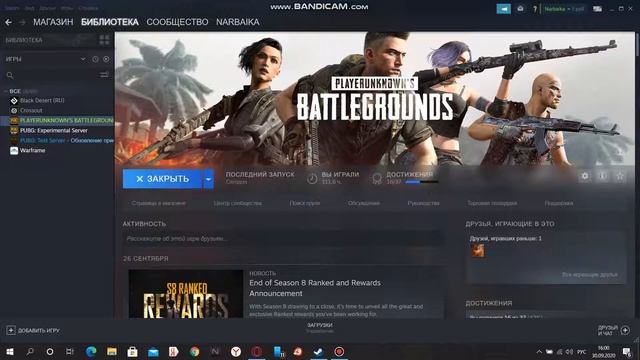Click the achievements progress bar
640x360 pixels.
[x=422, y=182]
